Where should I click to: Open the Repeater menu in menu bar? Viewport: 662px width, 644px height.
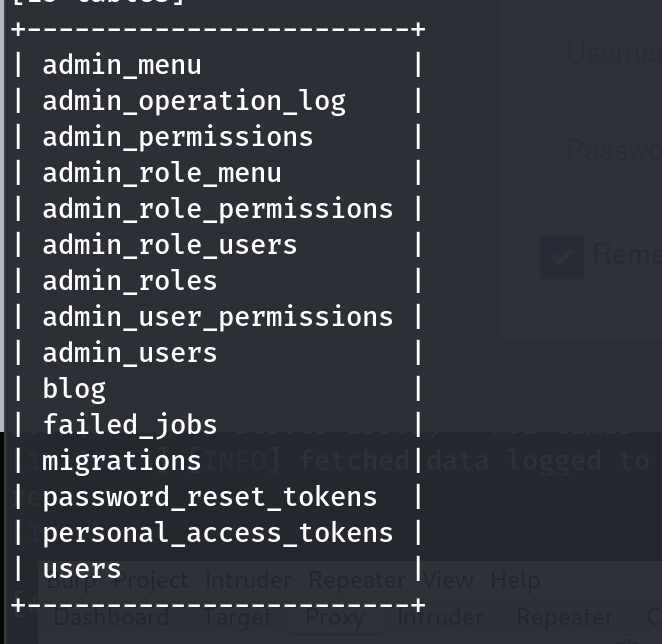coord(354,581)
